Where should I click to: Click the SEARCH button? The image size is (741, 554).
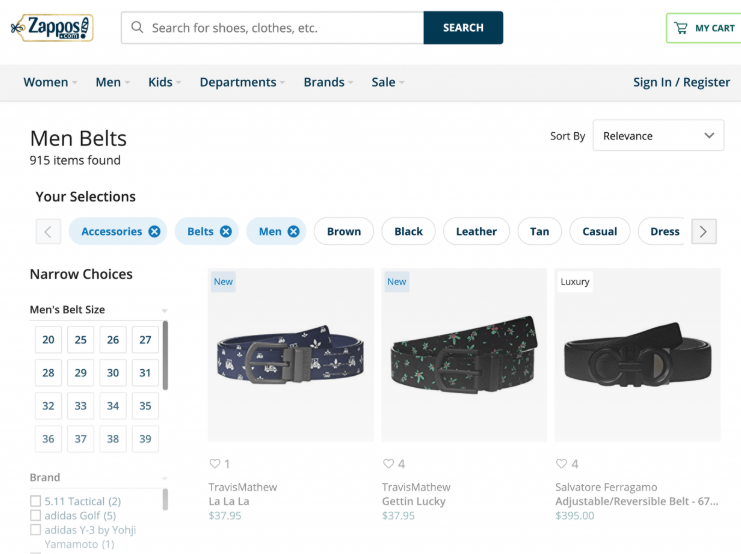tap(463, 28)
